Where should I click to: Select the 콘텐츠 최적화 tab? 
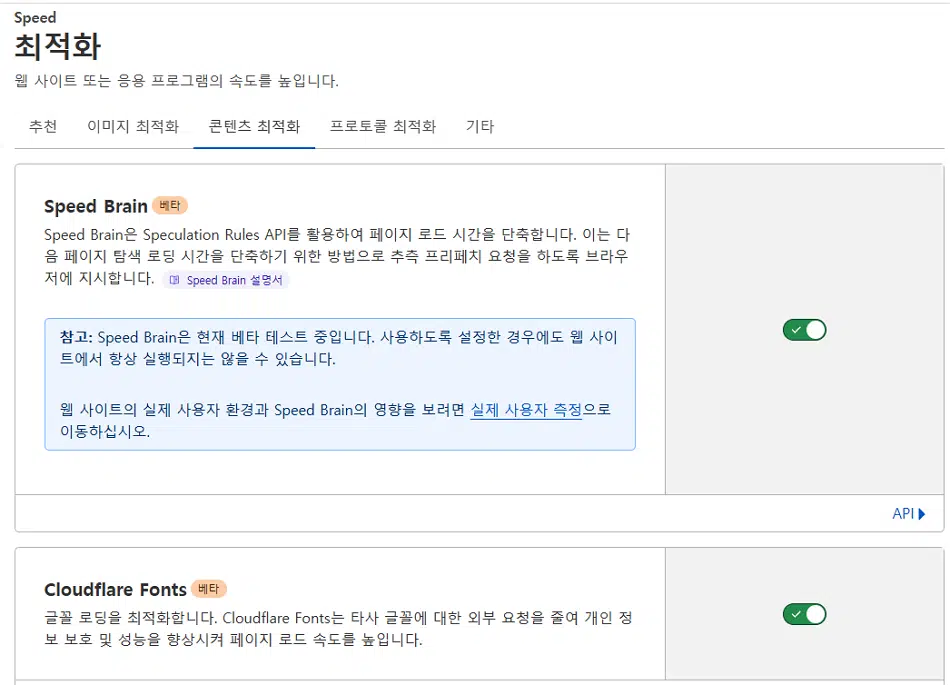point(254,127)
